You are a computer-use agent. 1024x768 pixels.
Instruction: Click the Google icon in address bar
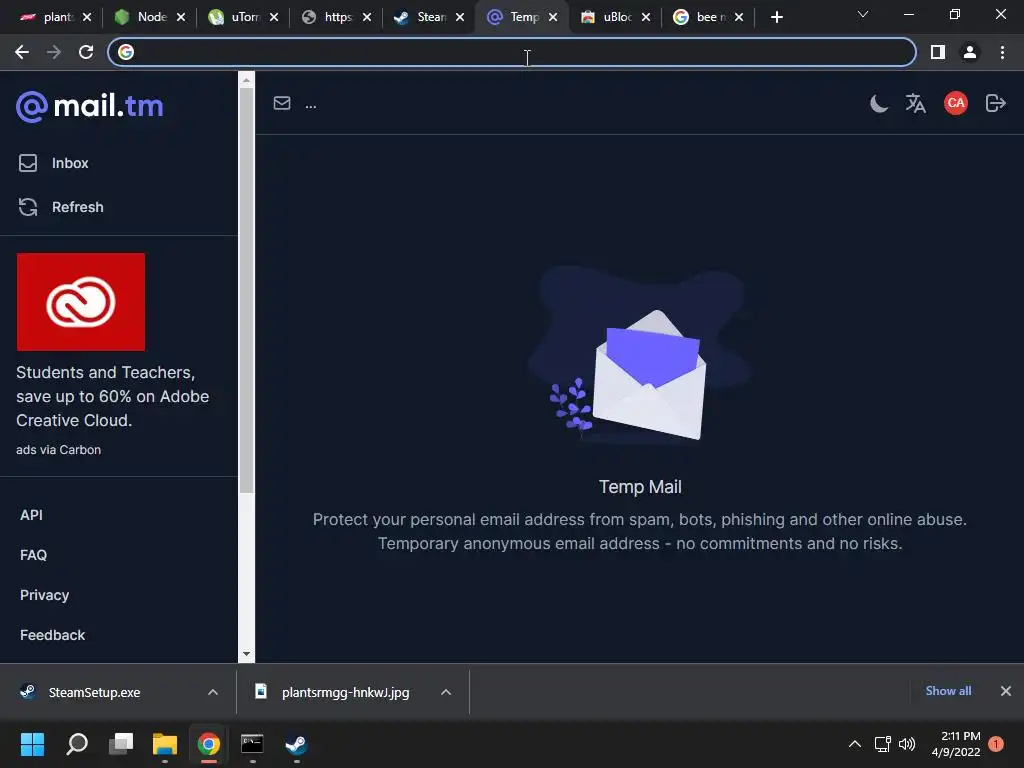126,52
